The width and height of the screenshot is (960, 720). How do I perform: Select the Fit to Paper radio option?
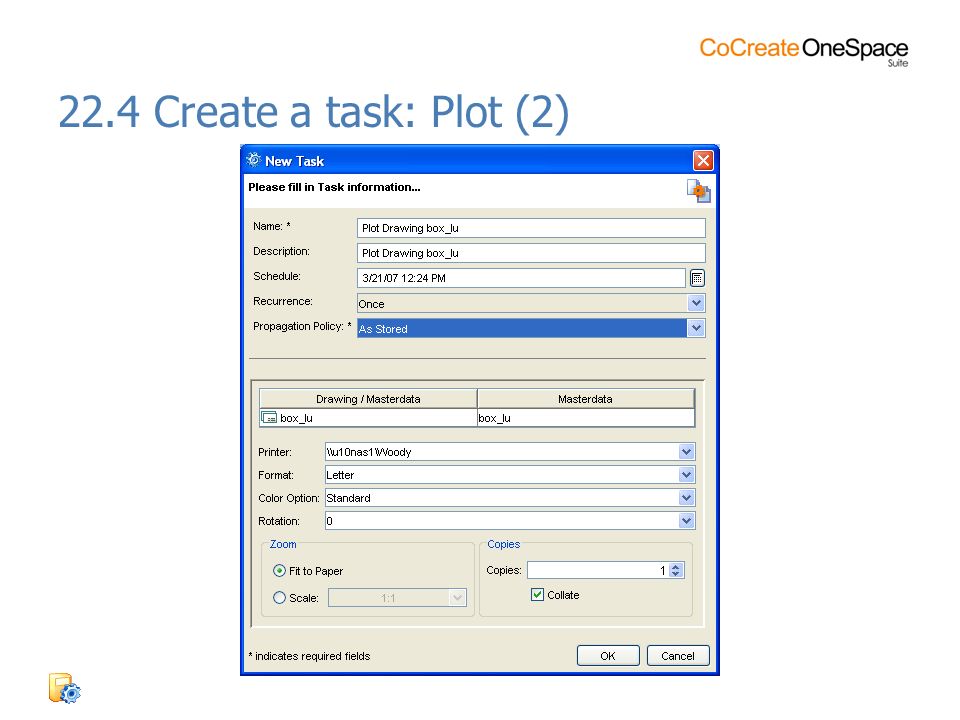click(x=279, y=571)
